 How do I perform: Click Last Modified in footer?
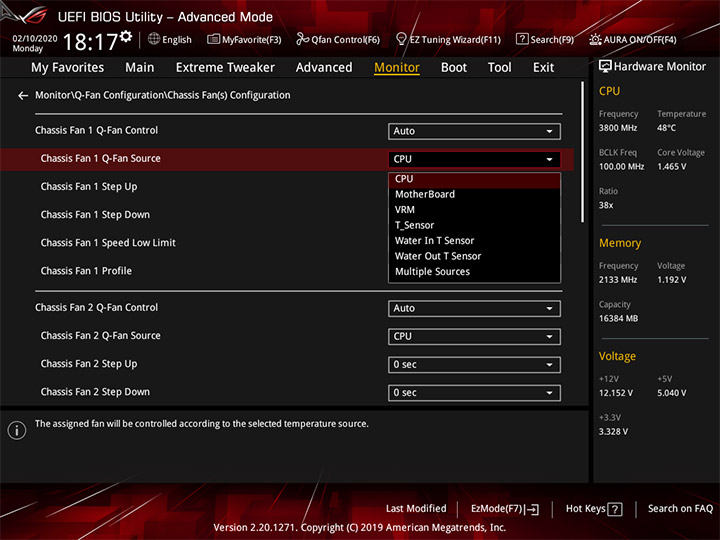tap(416, 509)
